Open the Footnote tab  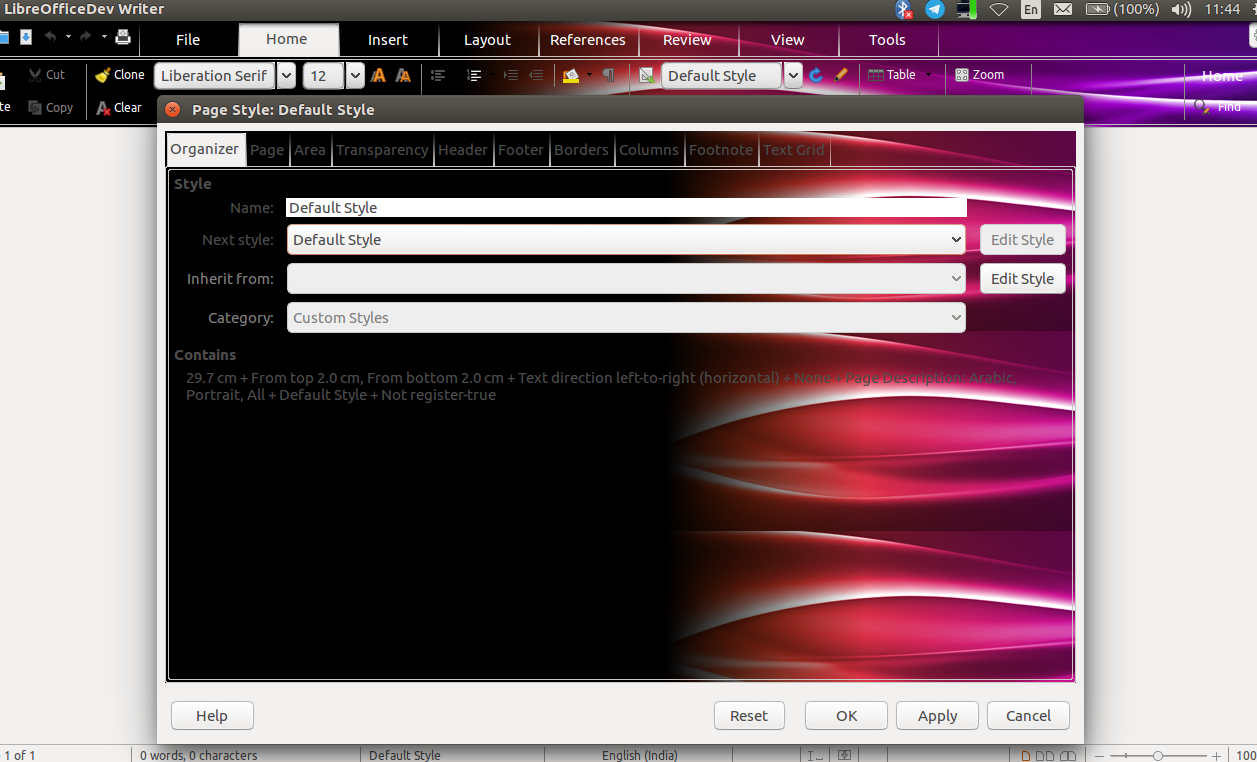click(721, 150)
